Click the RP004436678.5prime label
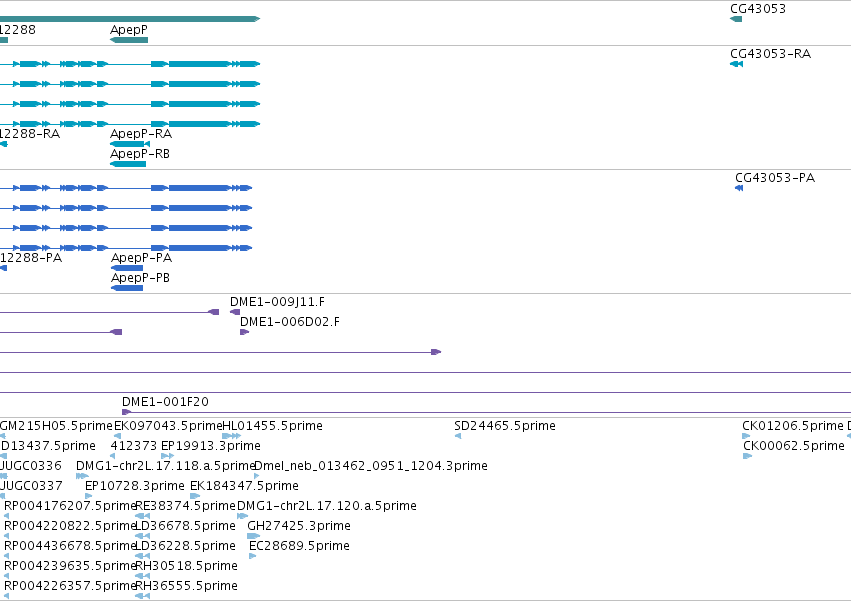 tap(70, 546)
